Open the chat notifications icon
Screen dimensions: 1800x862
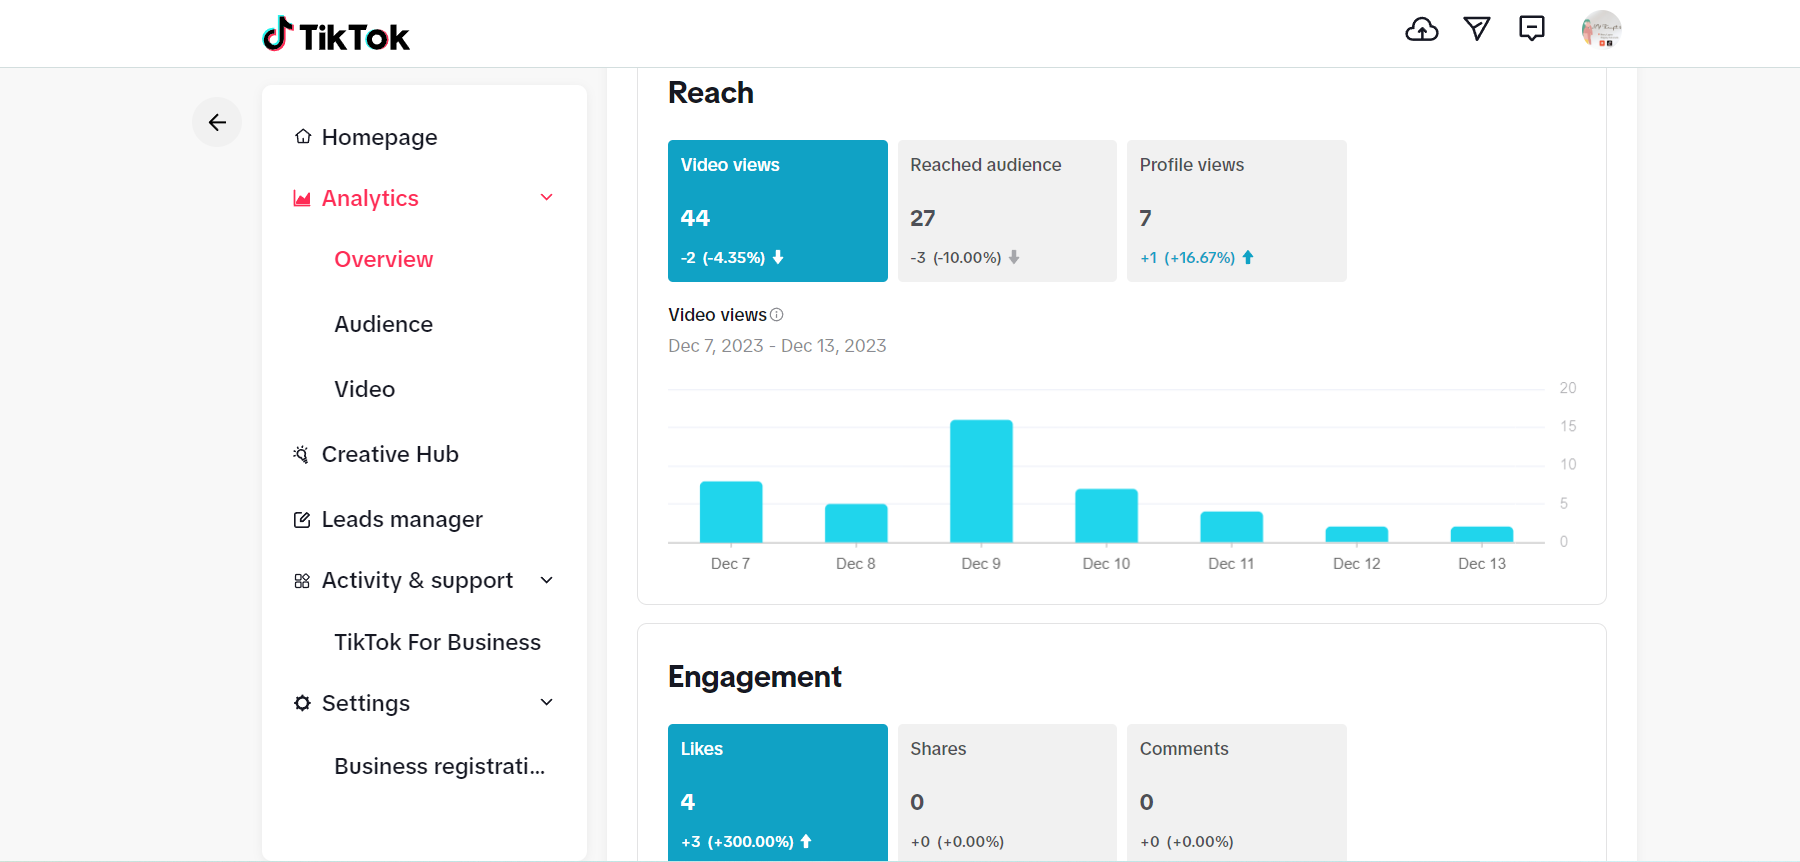[1532, 28]
